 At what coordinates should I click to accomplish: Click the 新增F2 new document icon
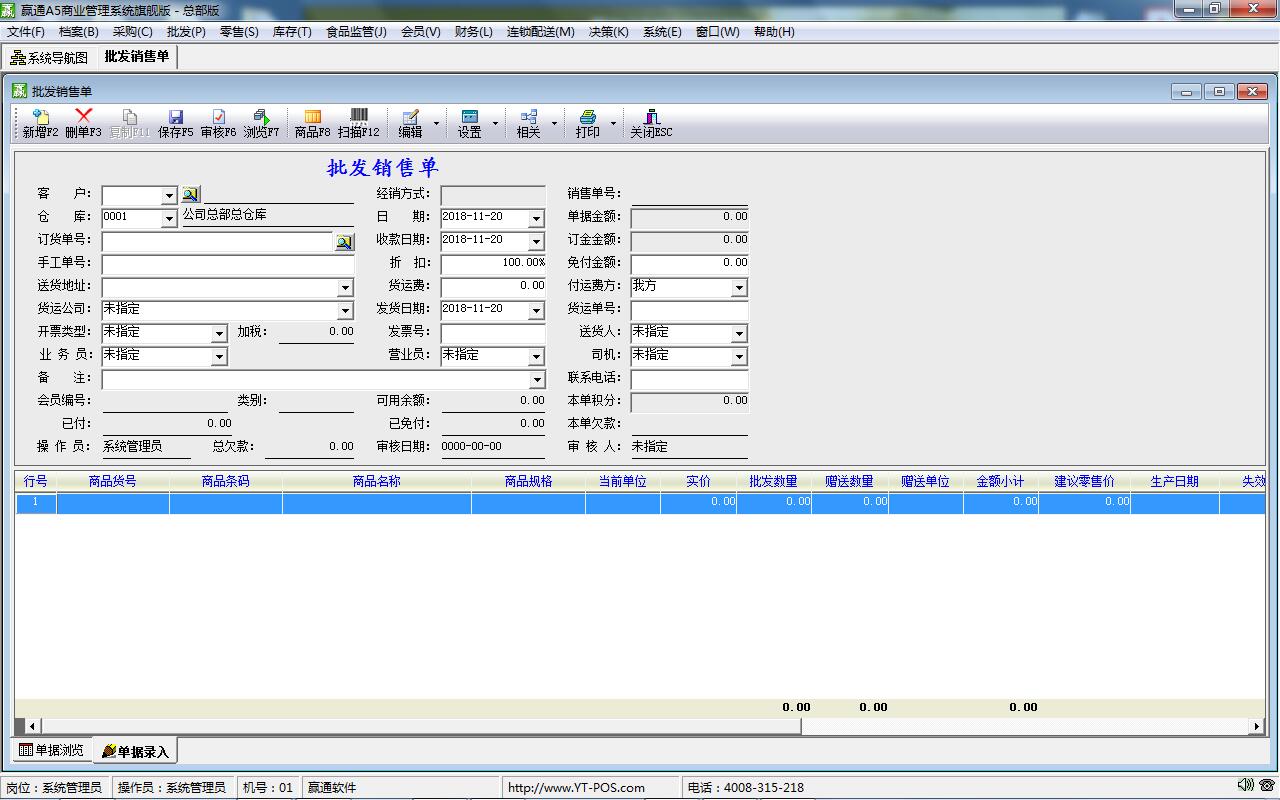40,123
